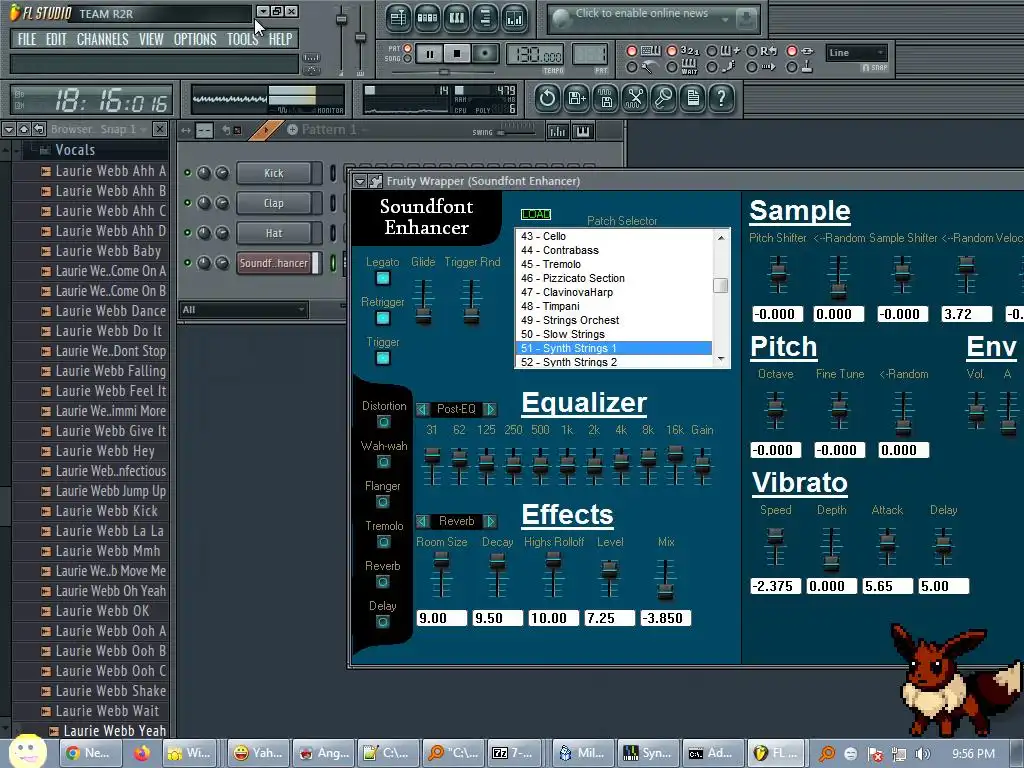
Task: Open the project info document icon
Action: pos(693,99)
